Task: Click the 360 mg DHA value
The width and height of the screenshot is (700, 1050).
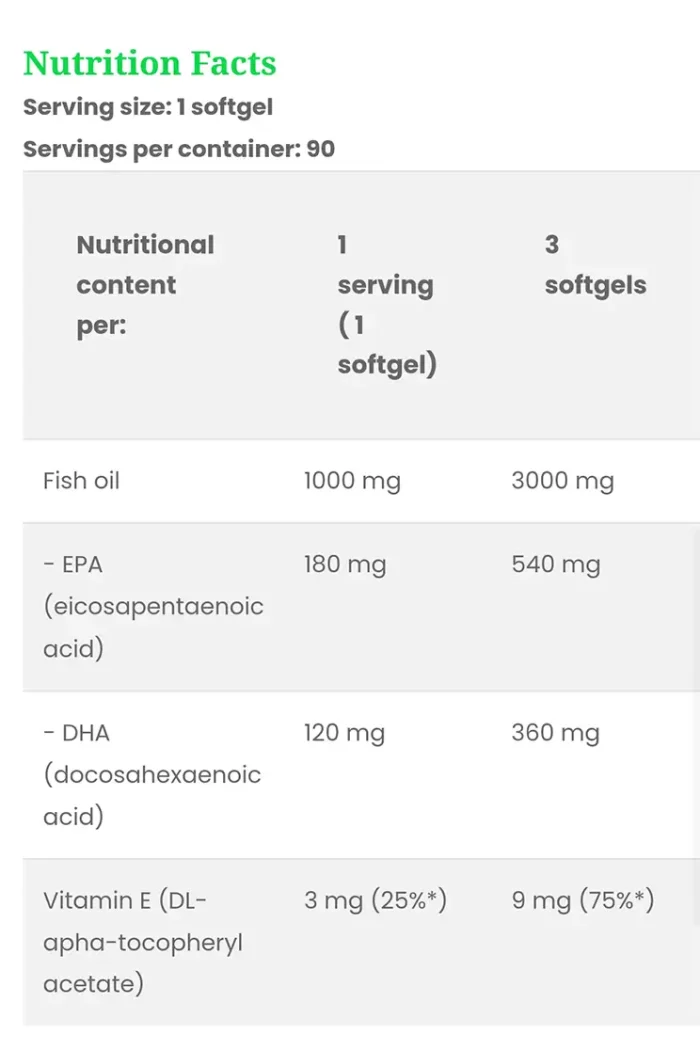Action: pos(556,733)
